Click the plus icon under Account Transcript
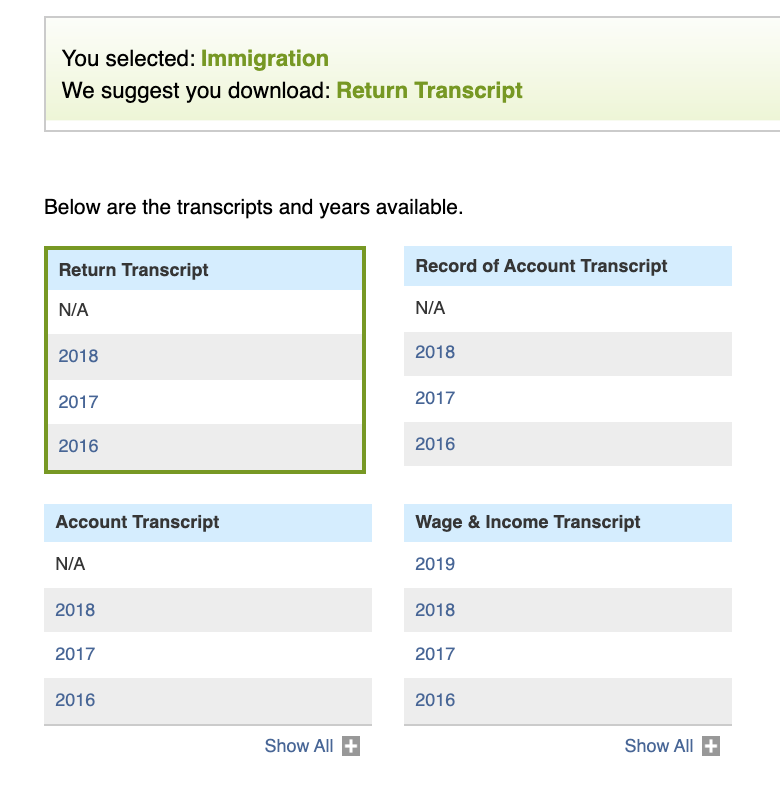 tap(351, 746)
